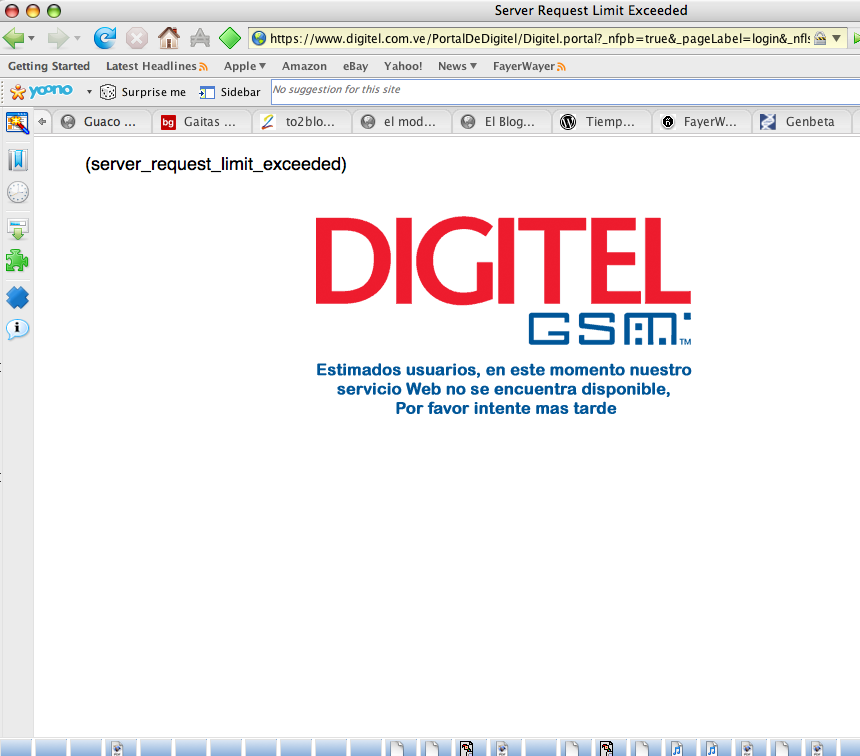
Task: Click the WordPress icon on Tiemp tab
Action: pos(568,122)
